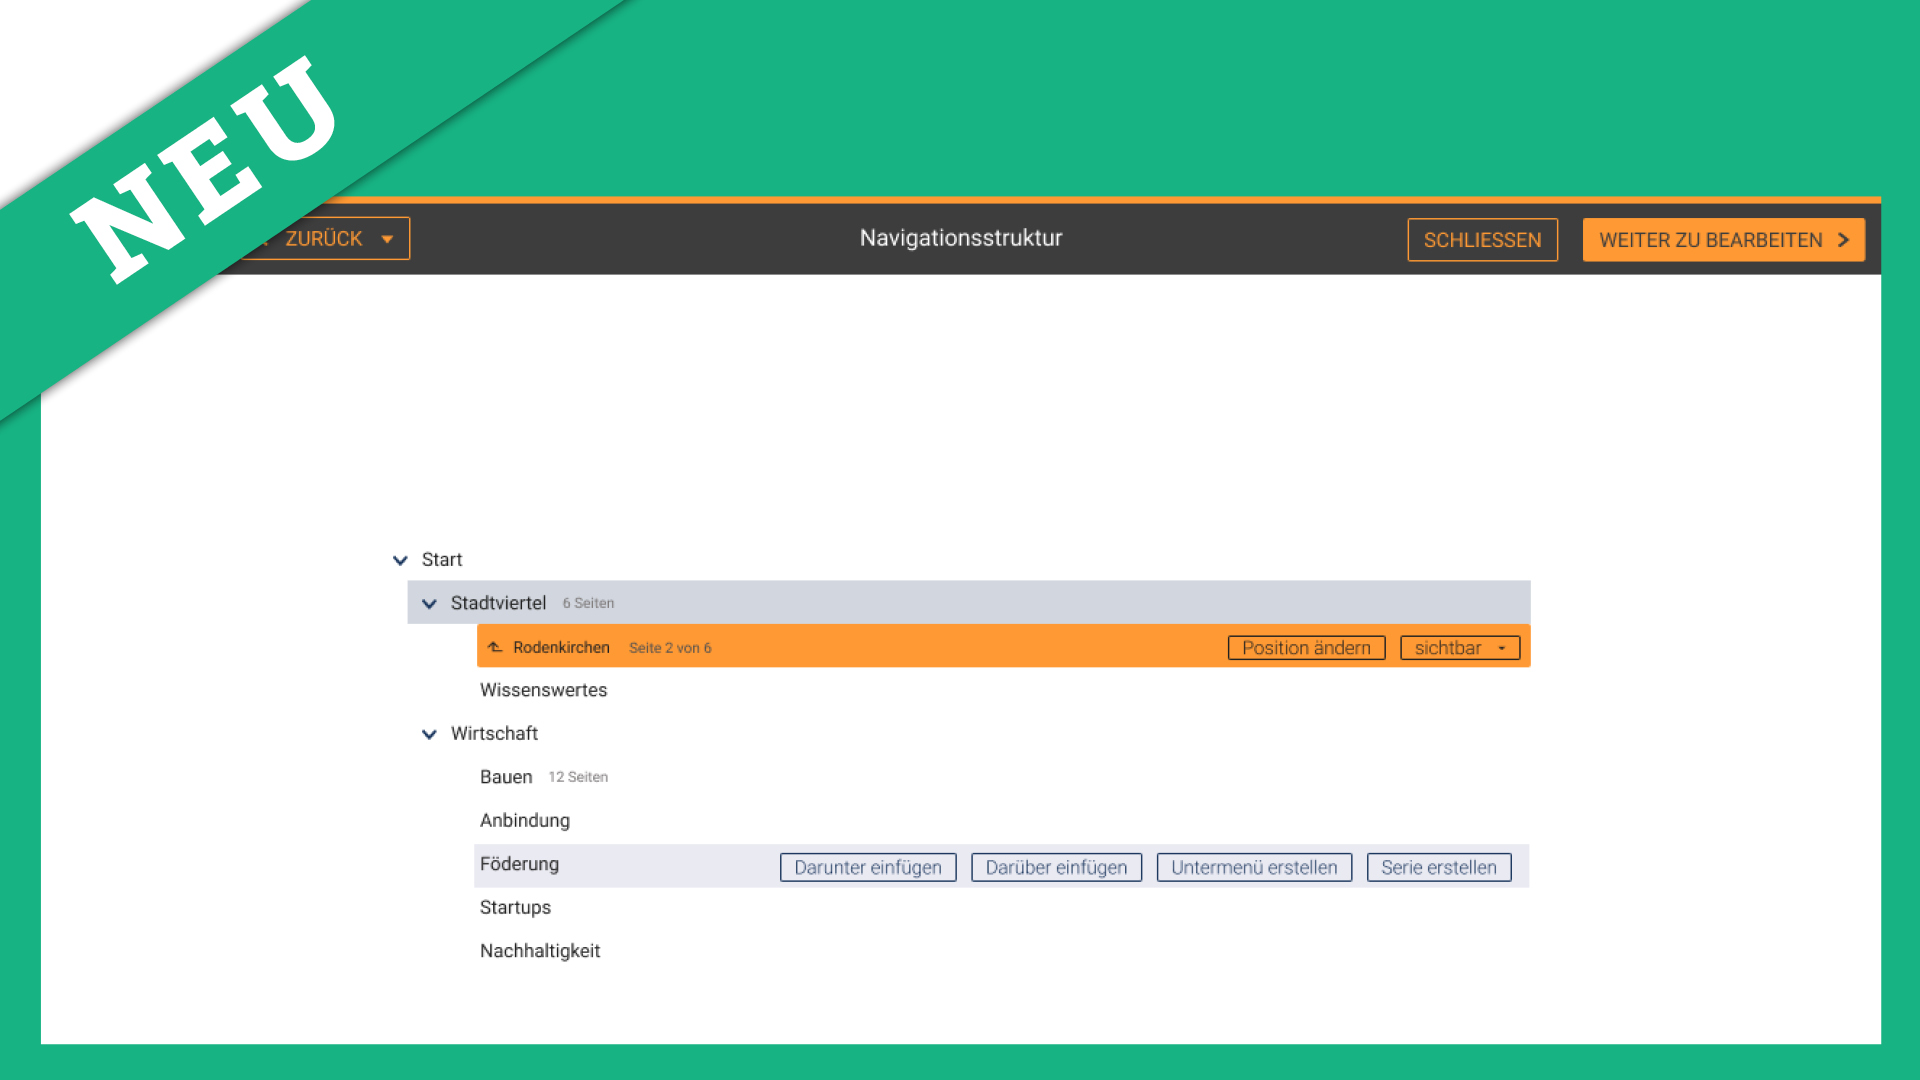Viewport: 1920px width, 1080px height.
Task: Click Position ändern button
Action: [1306, 648]
